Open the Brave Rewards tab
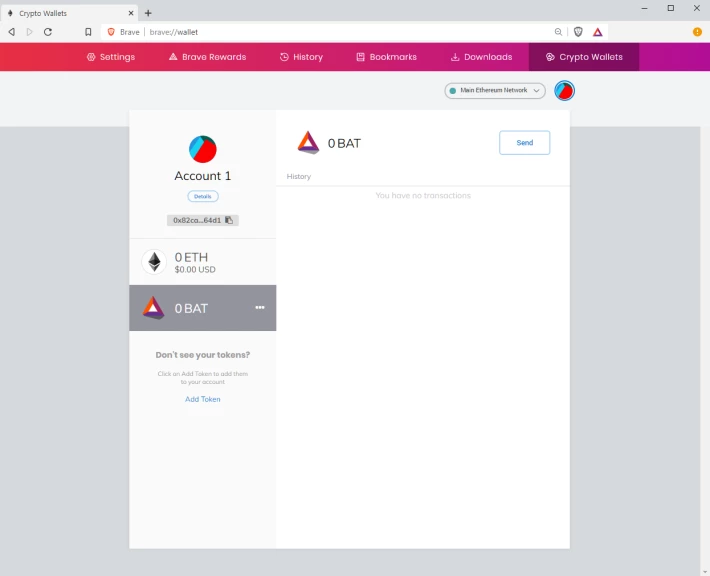The width and height of the screenshot is (710, 576). (207, 57)
